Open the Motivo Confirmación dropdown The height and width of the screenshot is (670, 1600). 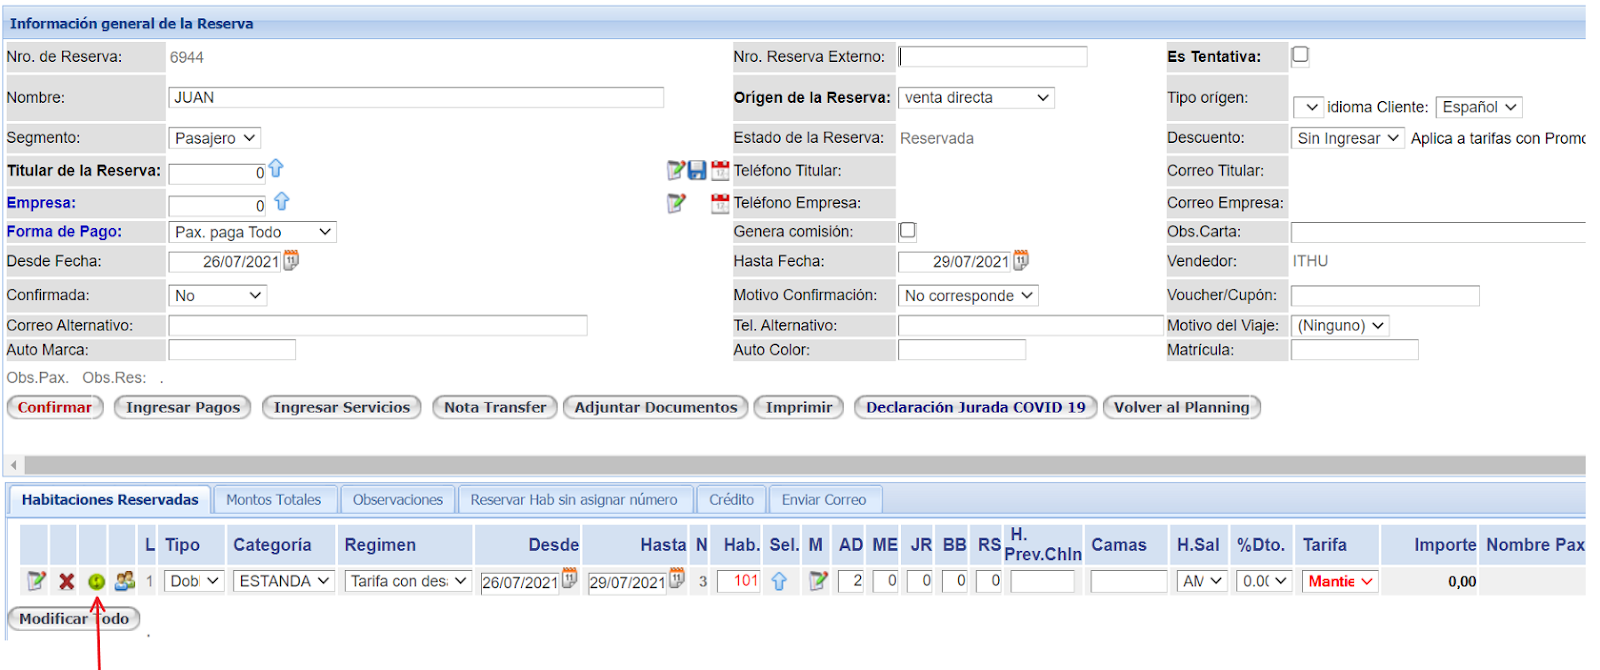968,296
